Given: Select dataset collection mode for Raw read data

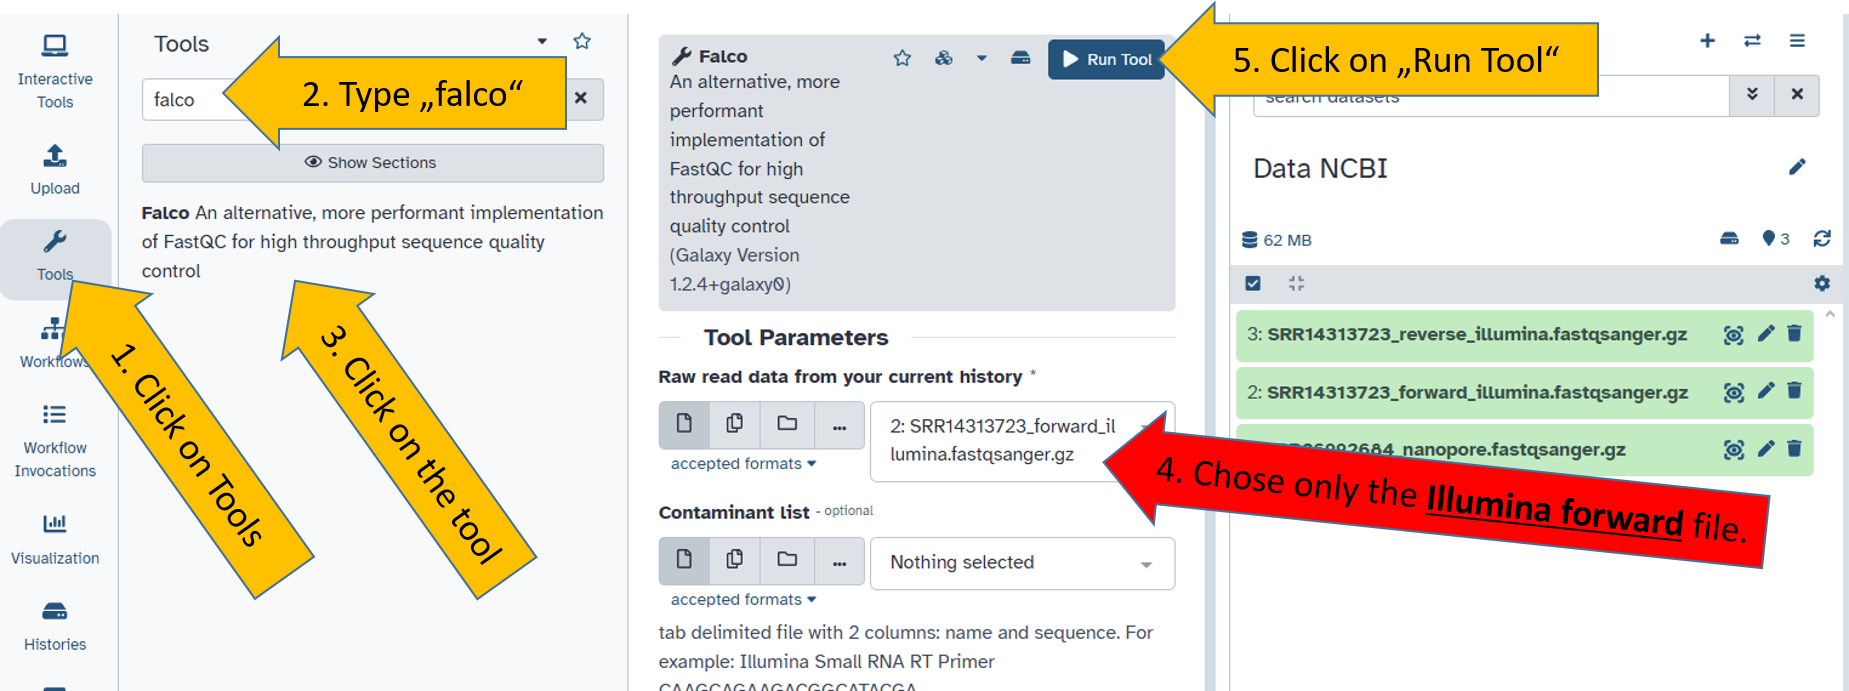Looking at the screenshot, I should click(787, 424).
